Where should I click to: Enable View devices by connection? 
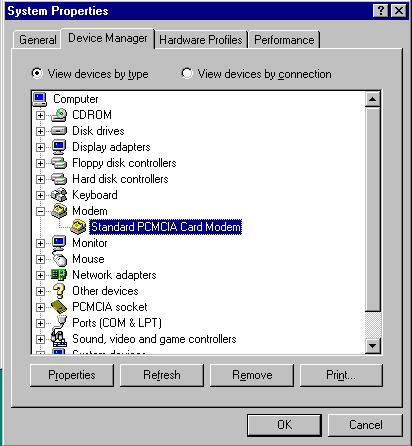tap(187, 73)
